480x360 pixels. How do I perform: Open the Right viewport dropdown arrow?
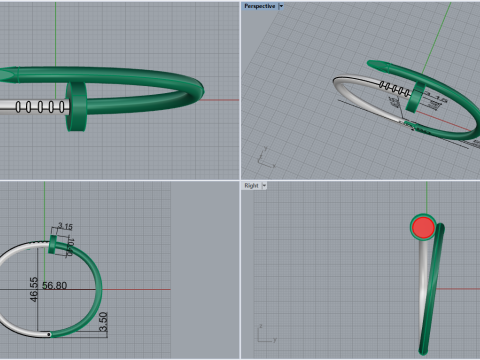click(264, 186)
